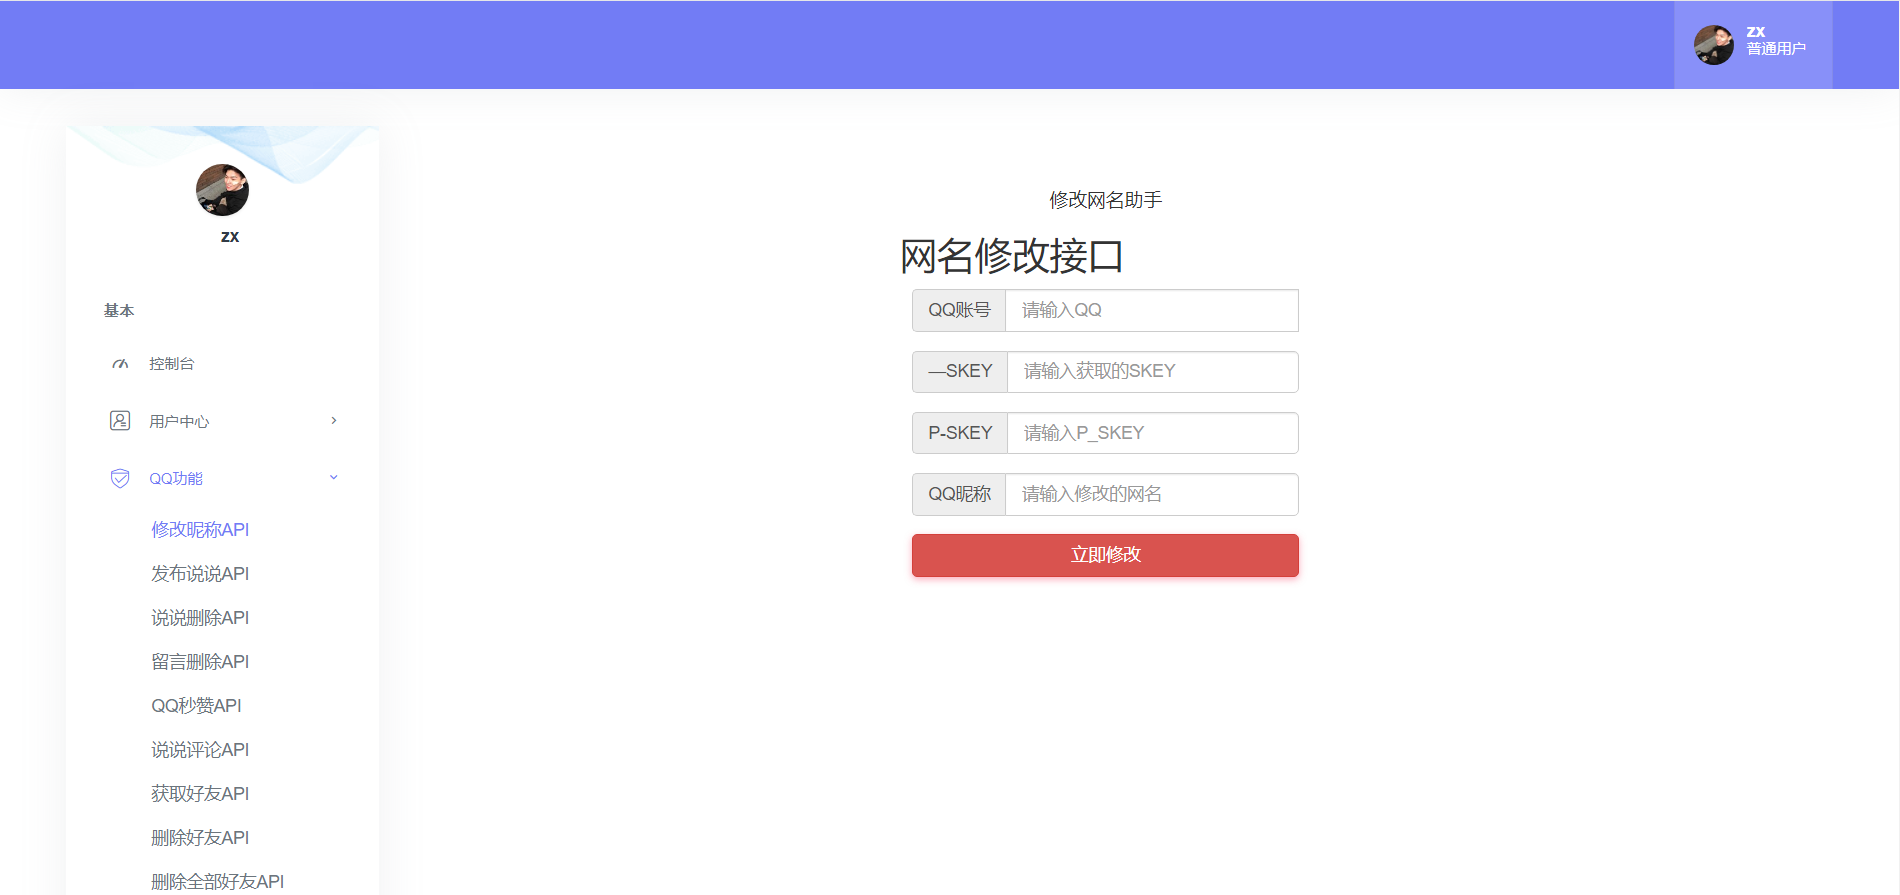Focus the QQ昵称 new nickname field
1900x895 pixels.
[x=1150, y=495]
